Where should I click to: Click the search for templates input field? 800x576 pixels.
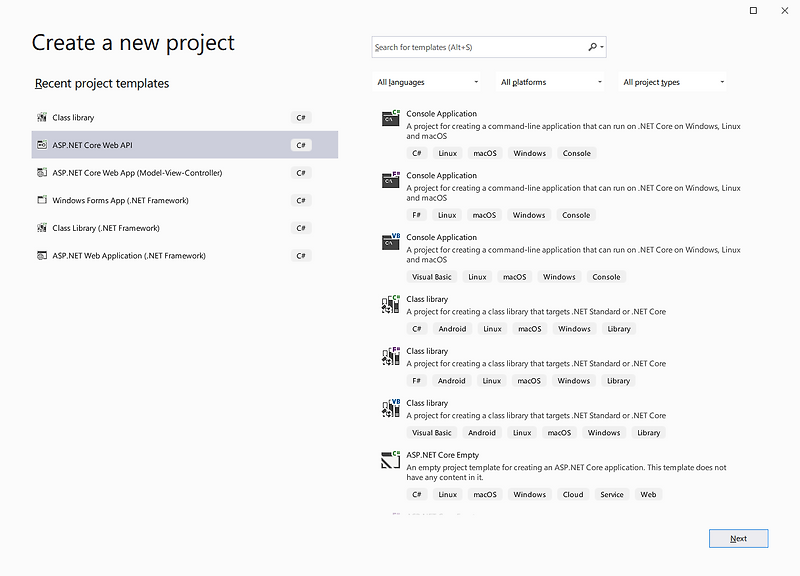[x=470, y=46]
